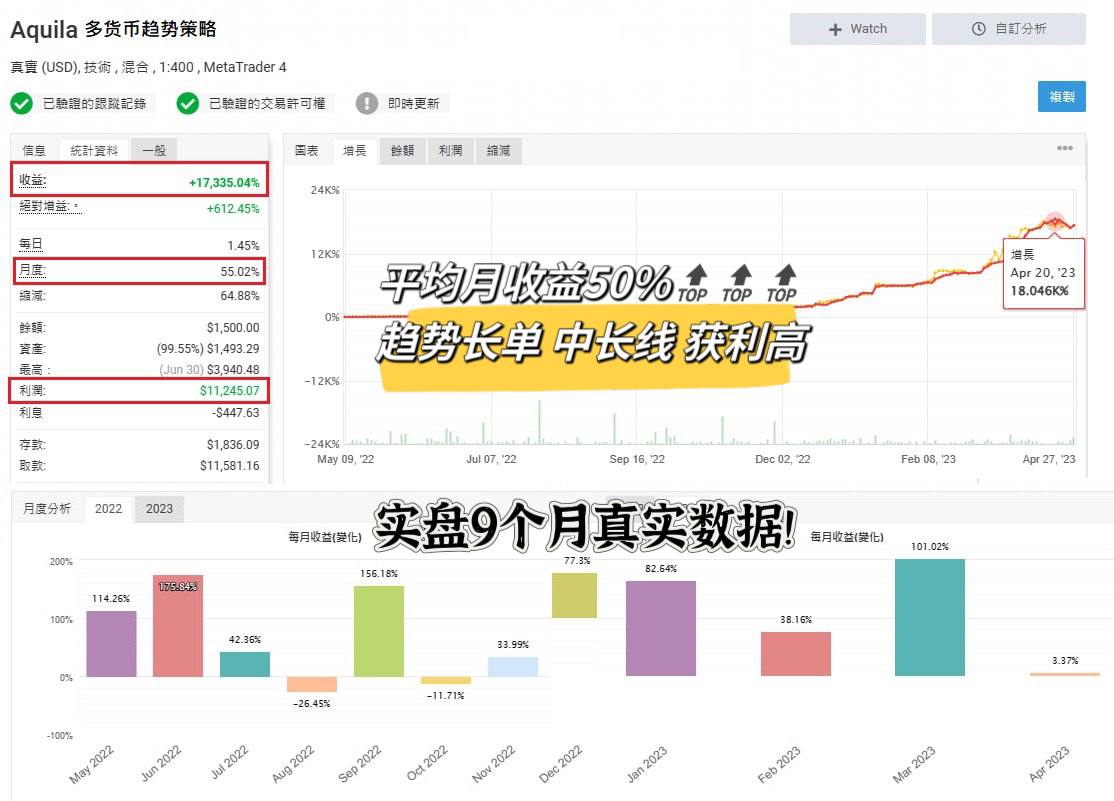The image size is (1114, 801).
Task: Click the verified track record green check icon
Action: tap(22, 102)
